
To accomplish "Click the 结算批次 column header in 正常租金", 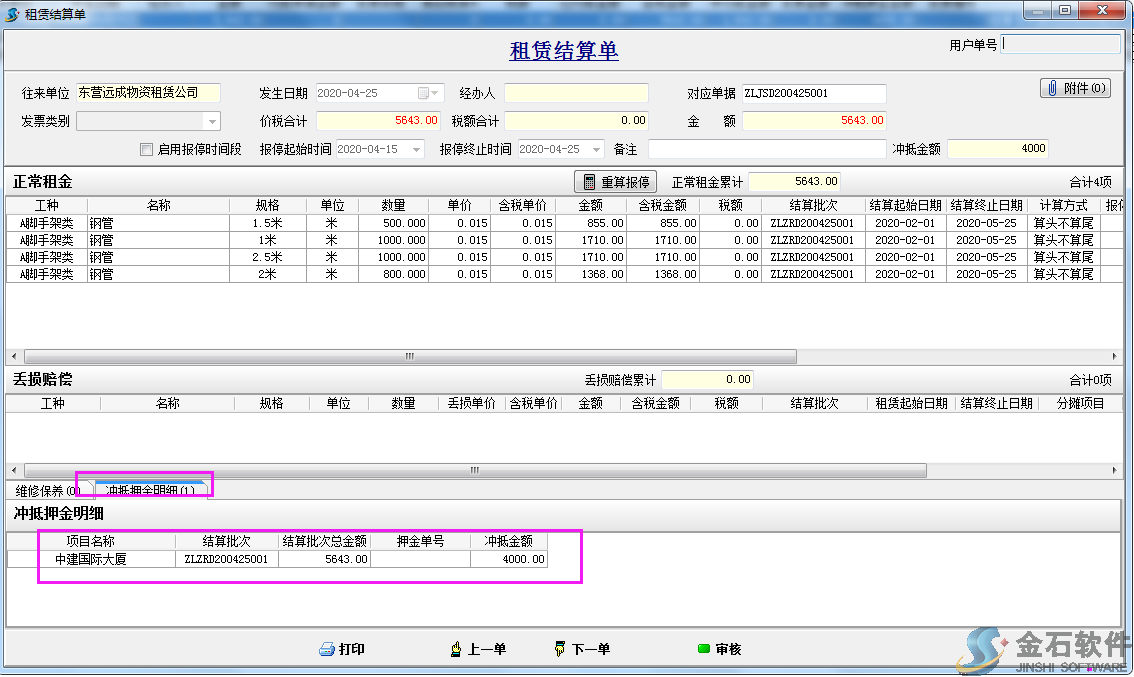I will pos(812,205).
